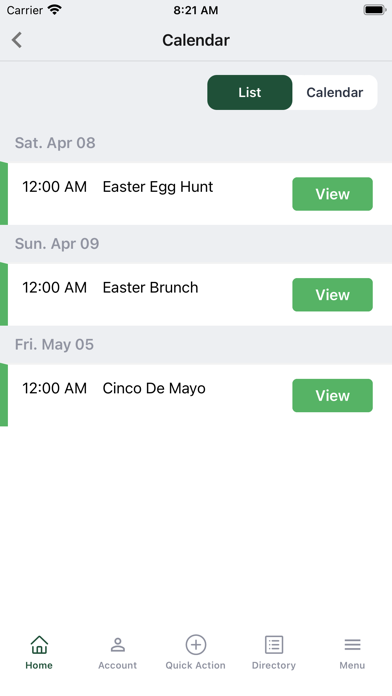Tap the battery status icon
This screenshot has width=392, height=696.
point(375,10)
